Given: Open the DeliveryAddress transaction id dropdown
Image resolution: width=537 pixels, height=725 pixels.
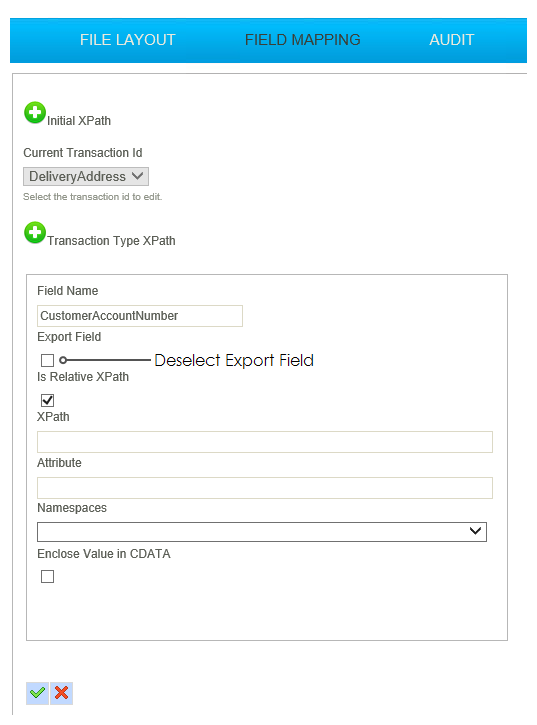Looking at the screenshot, I should [86, 177].
